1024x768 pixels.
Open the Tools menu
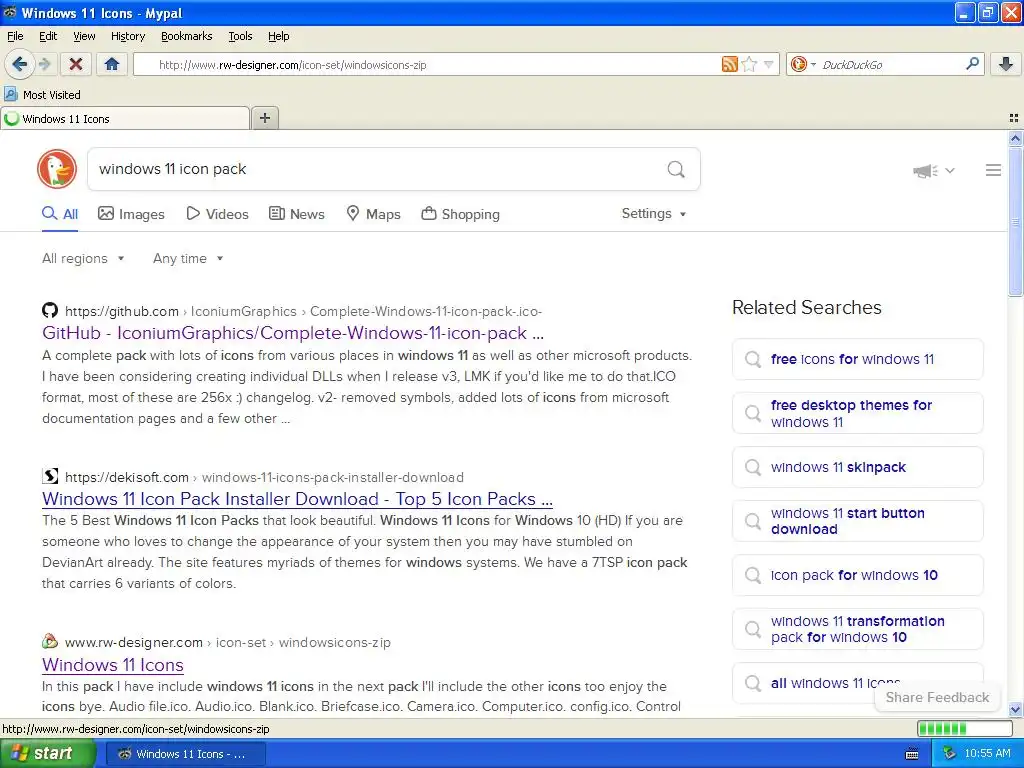[x=240, y=36]
